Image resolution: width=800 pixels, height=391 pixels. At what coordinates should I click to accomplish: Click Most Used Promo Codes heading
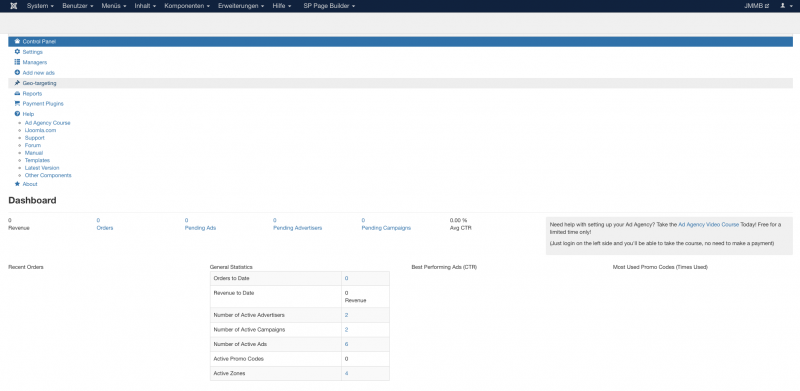[660, 267]
